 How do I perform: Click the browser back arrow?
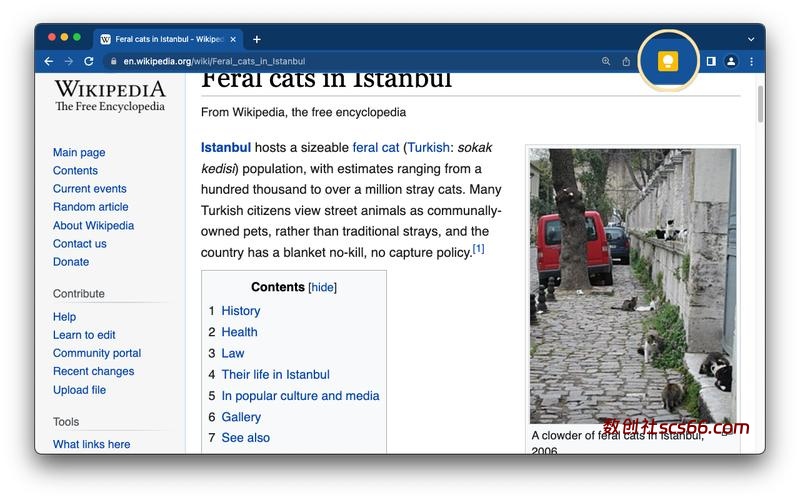pyautogui.click(x=48, y=61)
